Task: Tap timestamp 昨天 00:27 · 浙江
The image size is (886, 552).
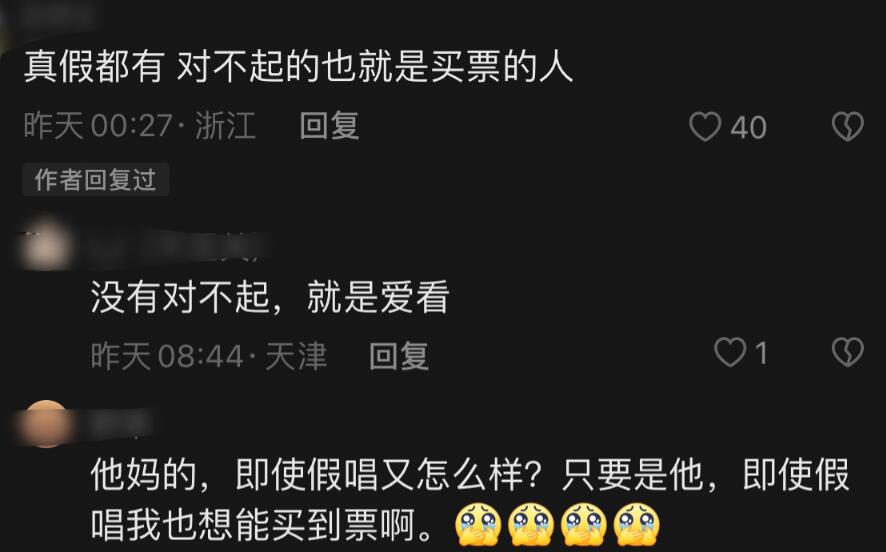Action: (x=140, y=125)
